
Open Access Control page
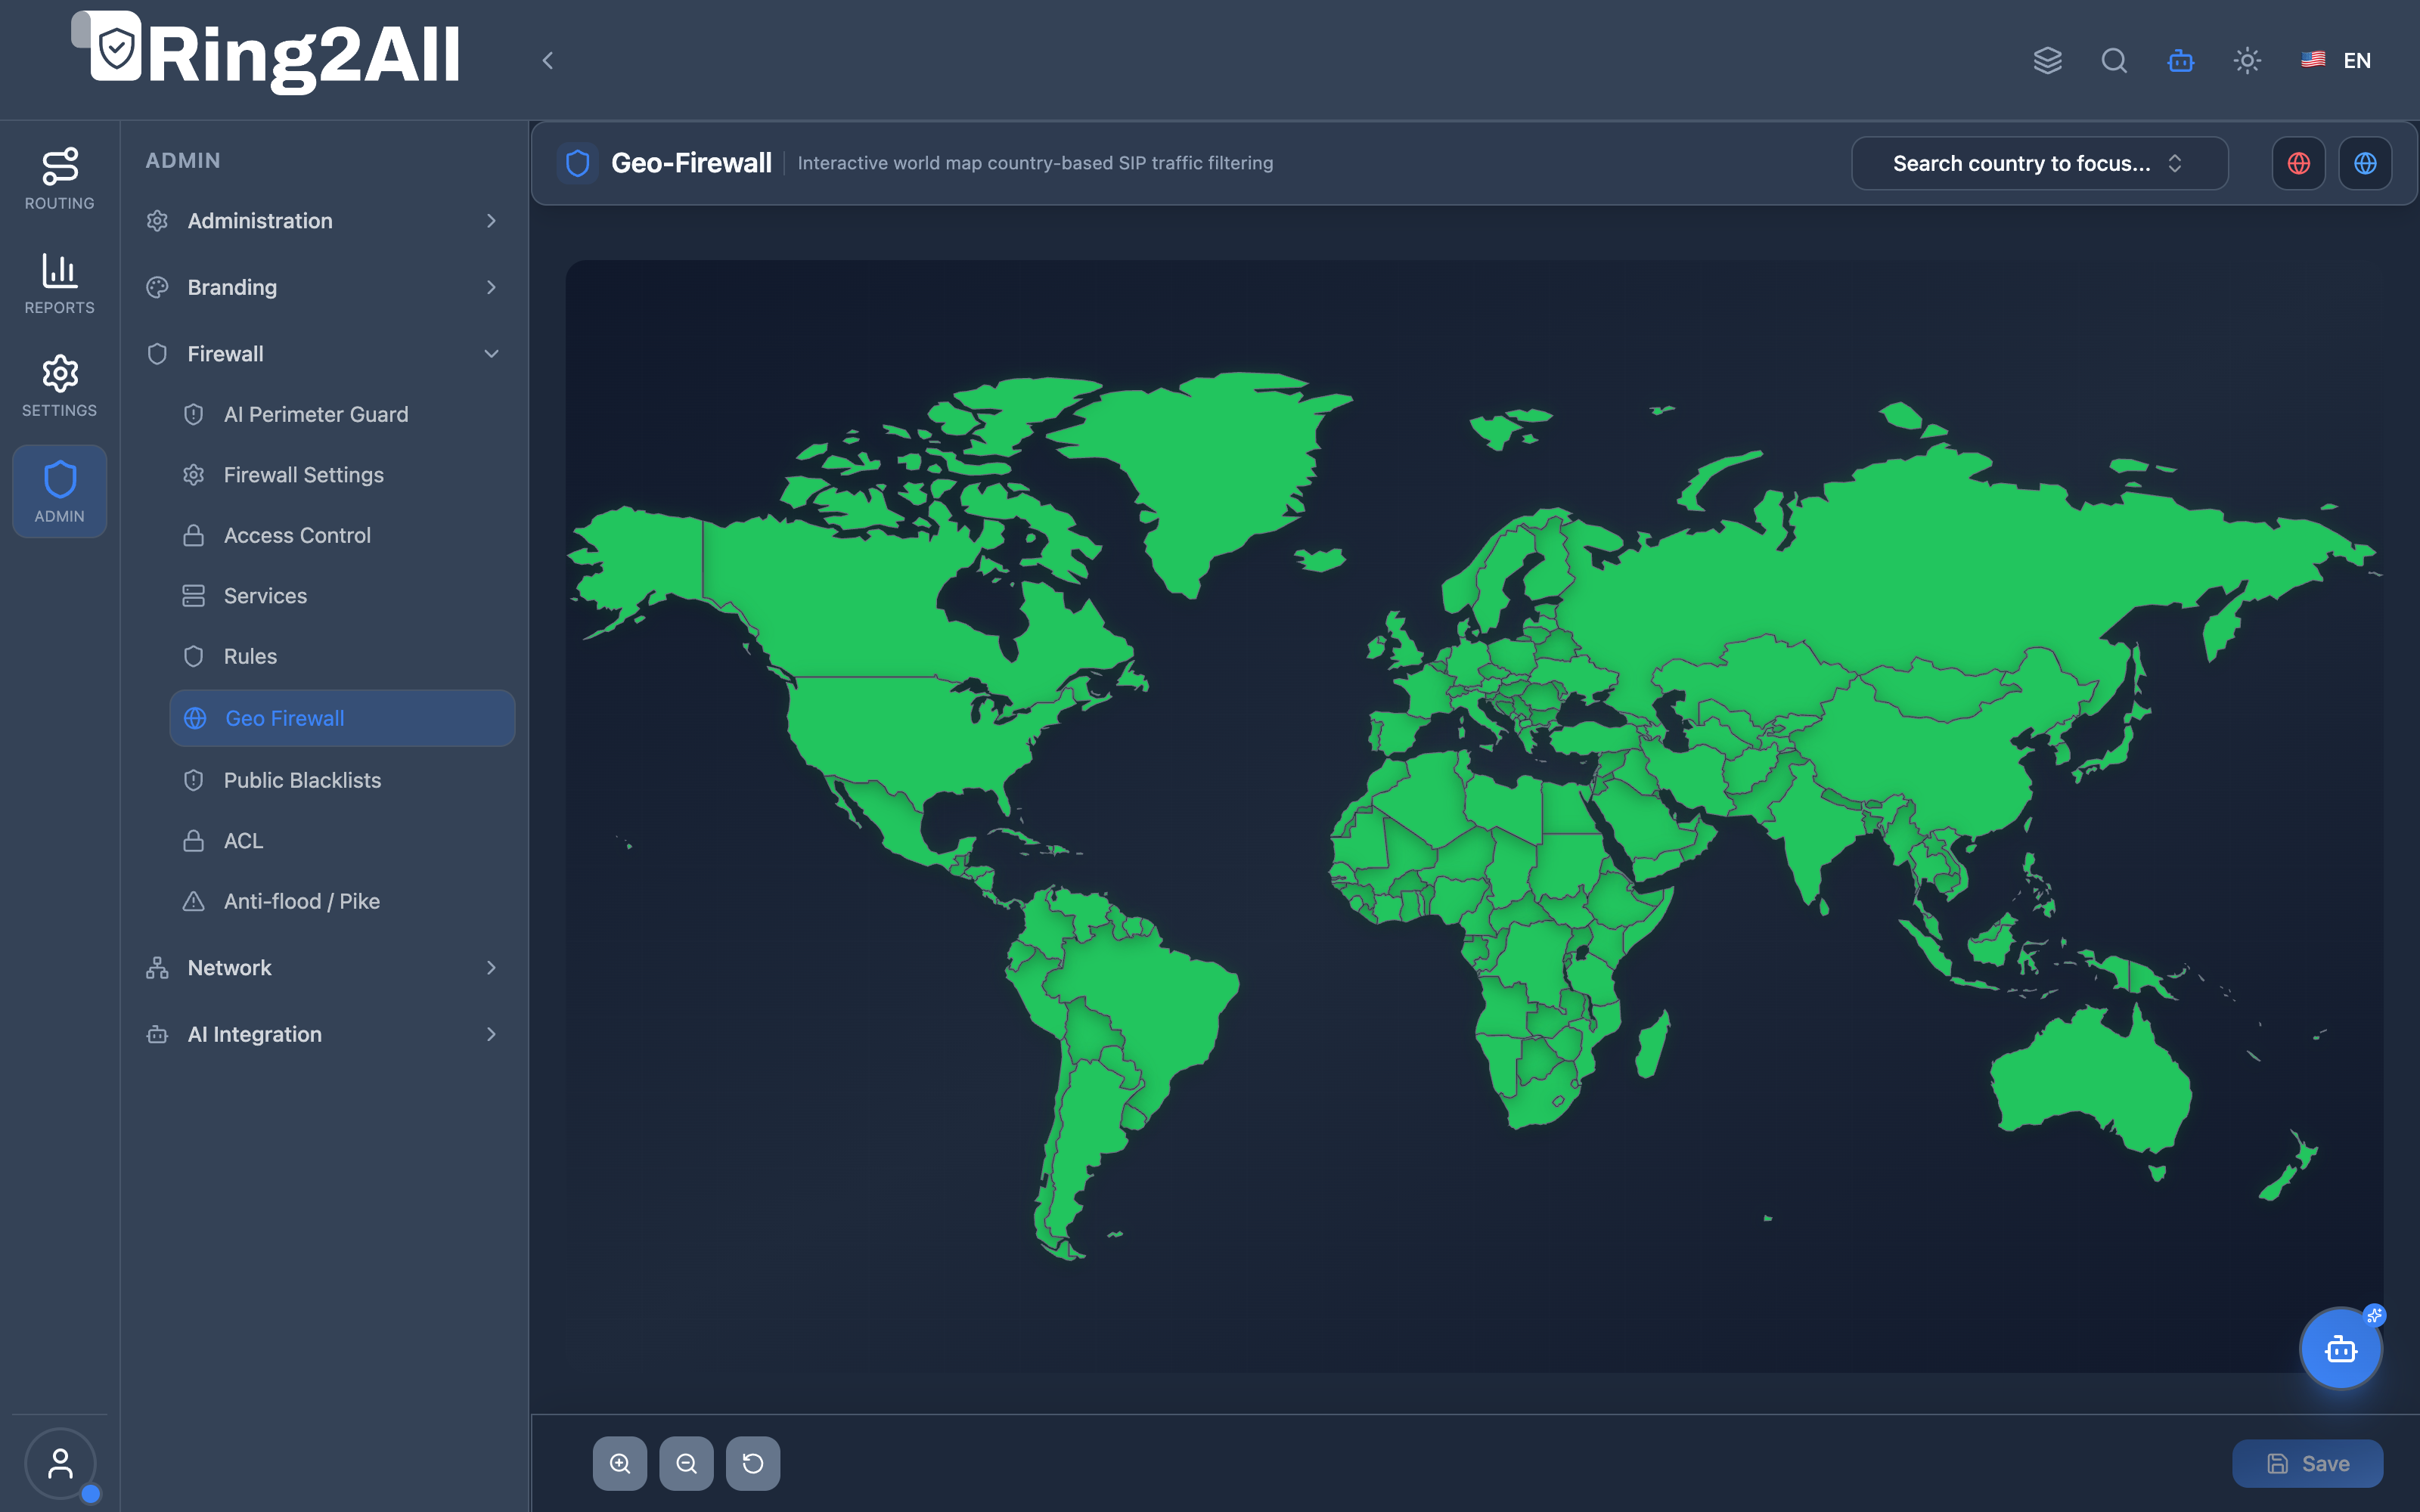(x=342, y=535)
